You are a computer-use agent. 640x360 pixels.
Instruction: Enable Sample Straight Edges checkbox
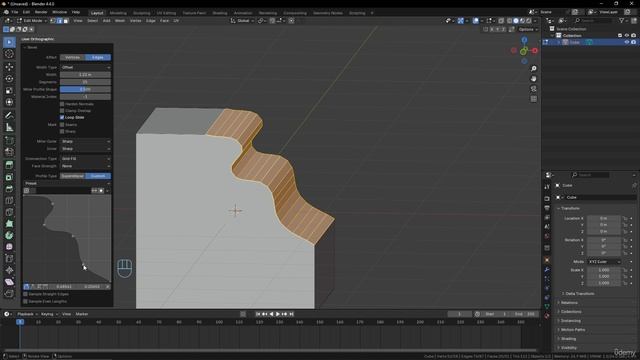point(26,294)
